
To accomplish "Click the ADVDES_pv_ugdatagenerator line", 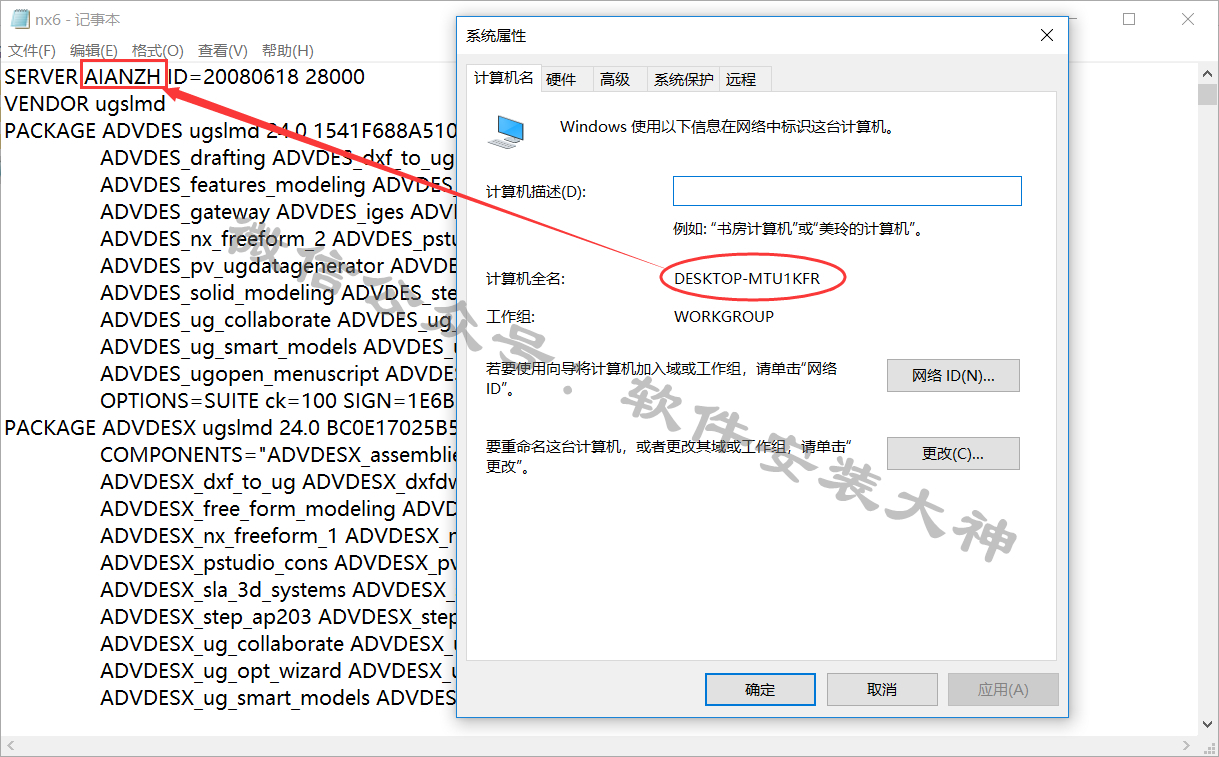I will click(x=278, y=266).
